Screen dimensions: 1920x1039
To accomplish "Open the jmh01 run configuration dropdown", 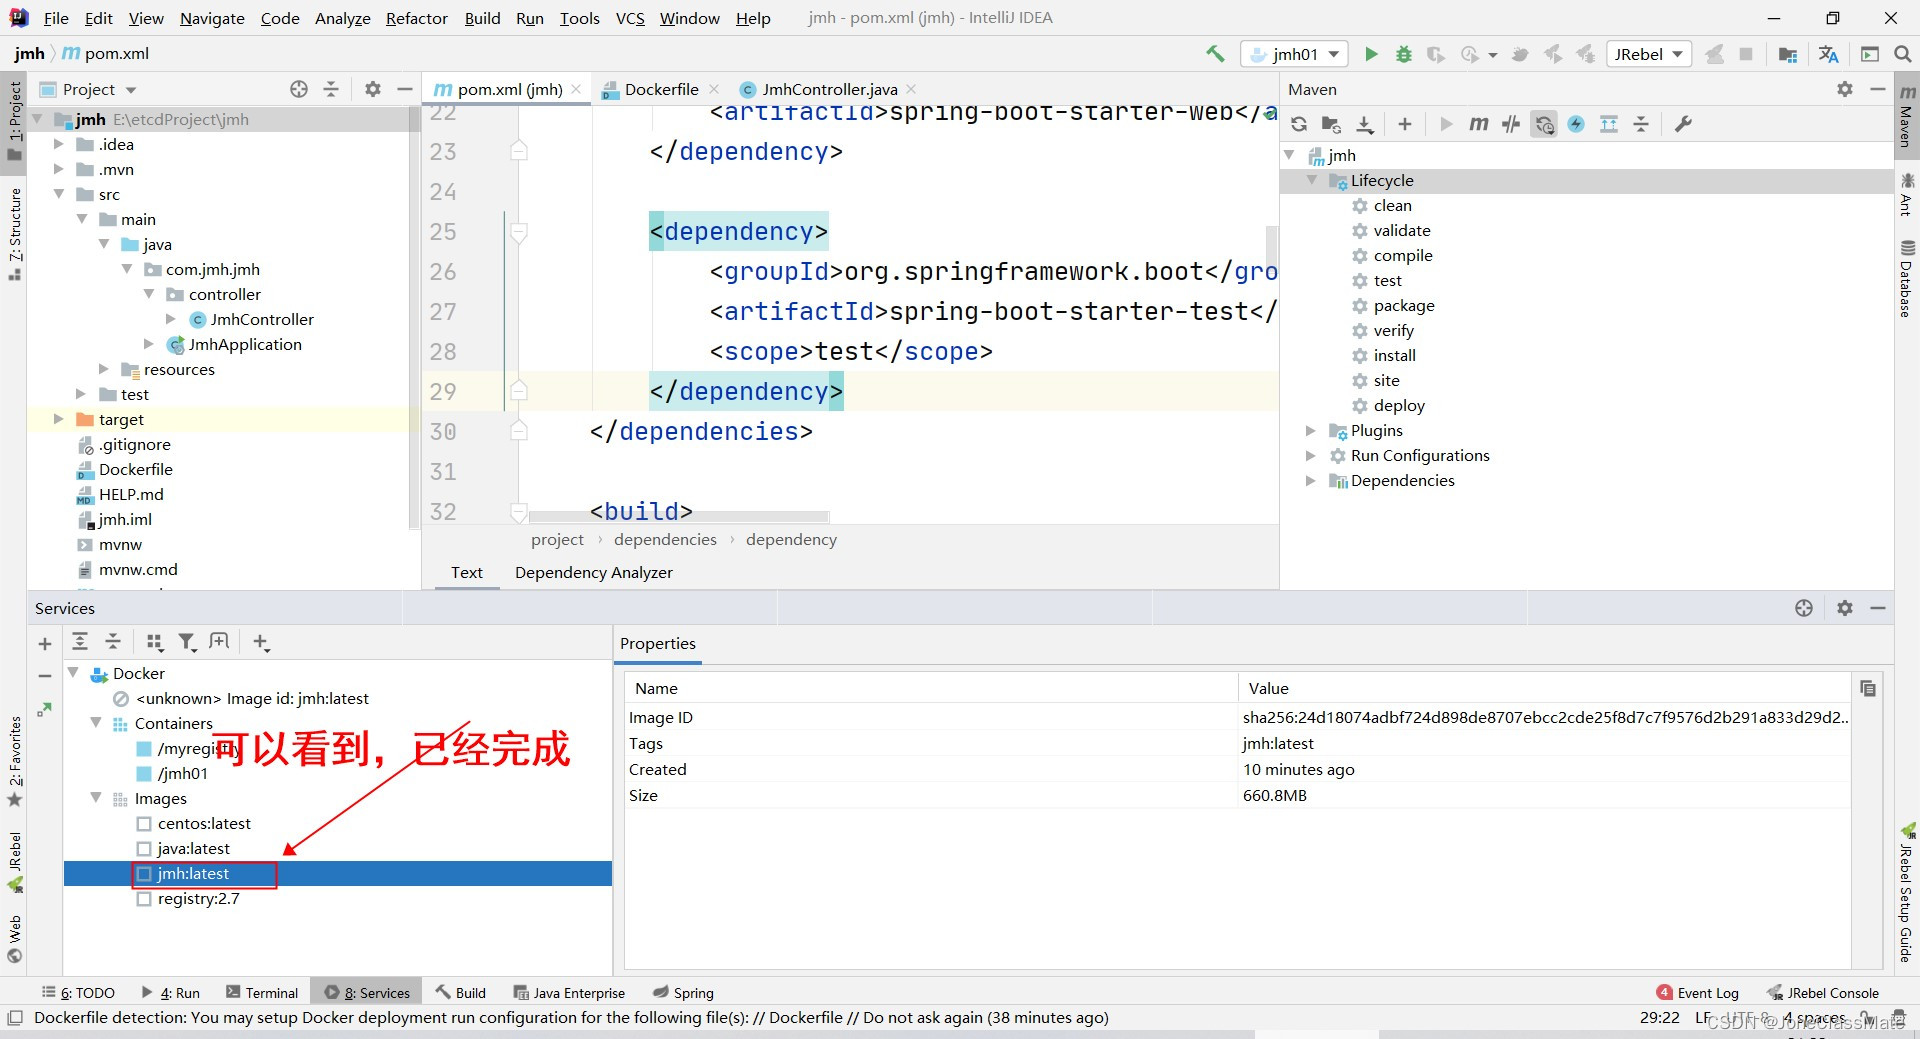I will coord(1295,54).
